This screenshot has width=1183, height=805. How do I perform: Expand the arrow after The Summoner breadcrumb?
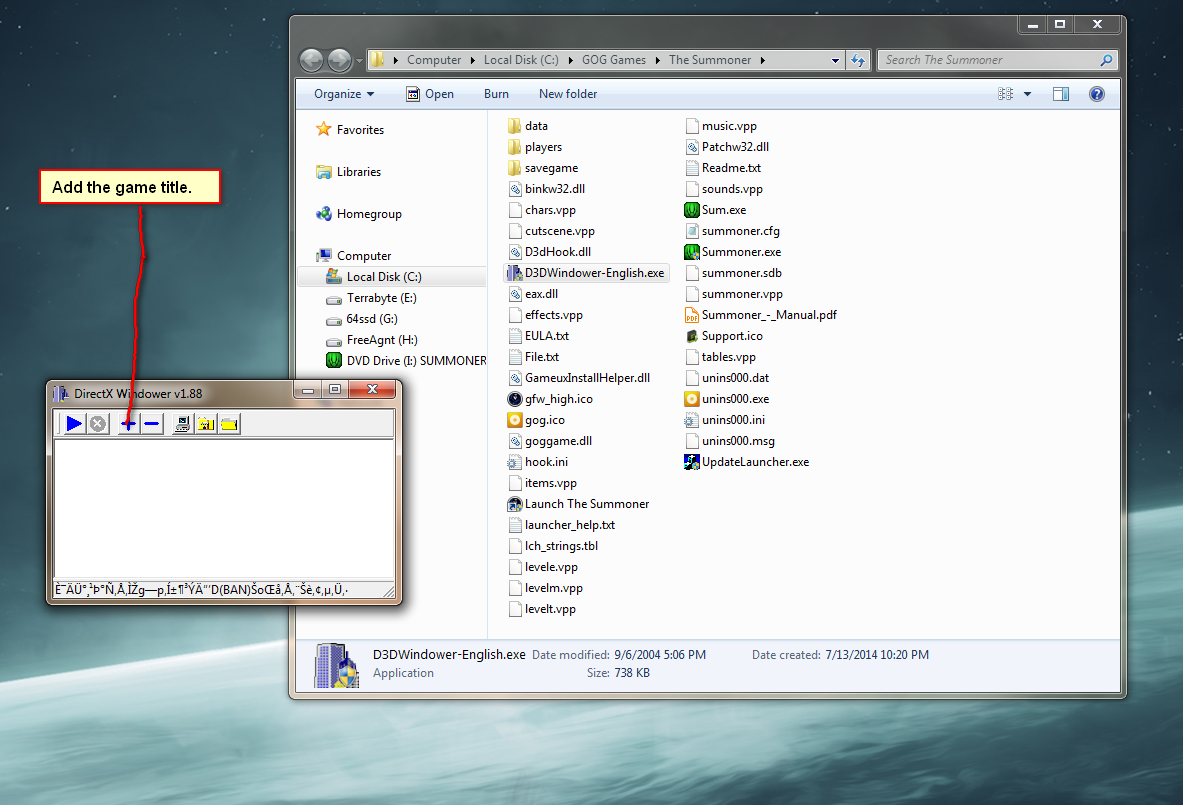coord(763,60)
